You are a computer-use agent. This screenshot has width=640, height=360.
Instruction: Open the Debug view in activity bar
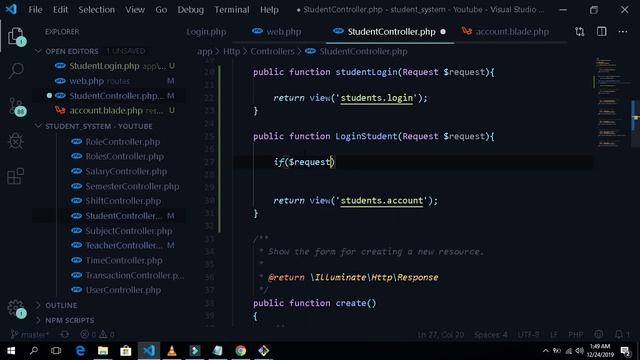coord(16,141)
